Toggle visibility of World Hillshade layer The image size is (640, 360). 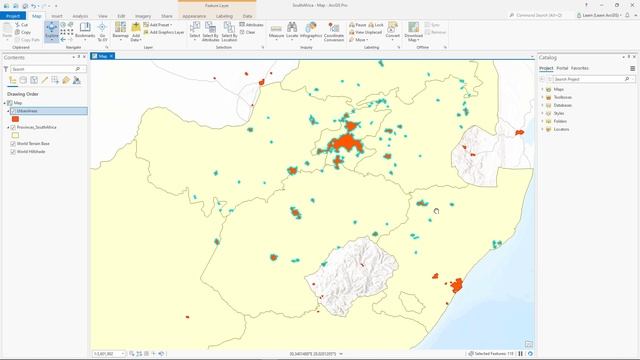tap(13, 152)
